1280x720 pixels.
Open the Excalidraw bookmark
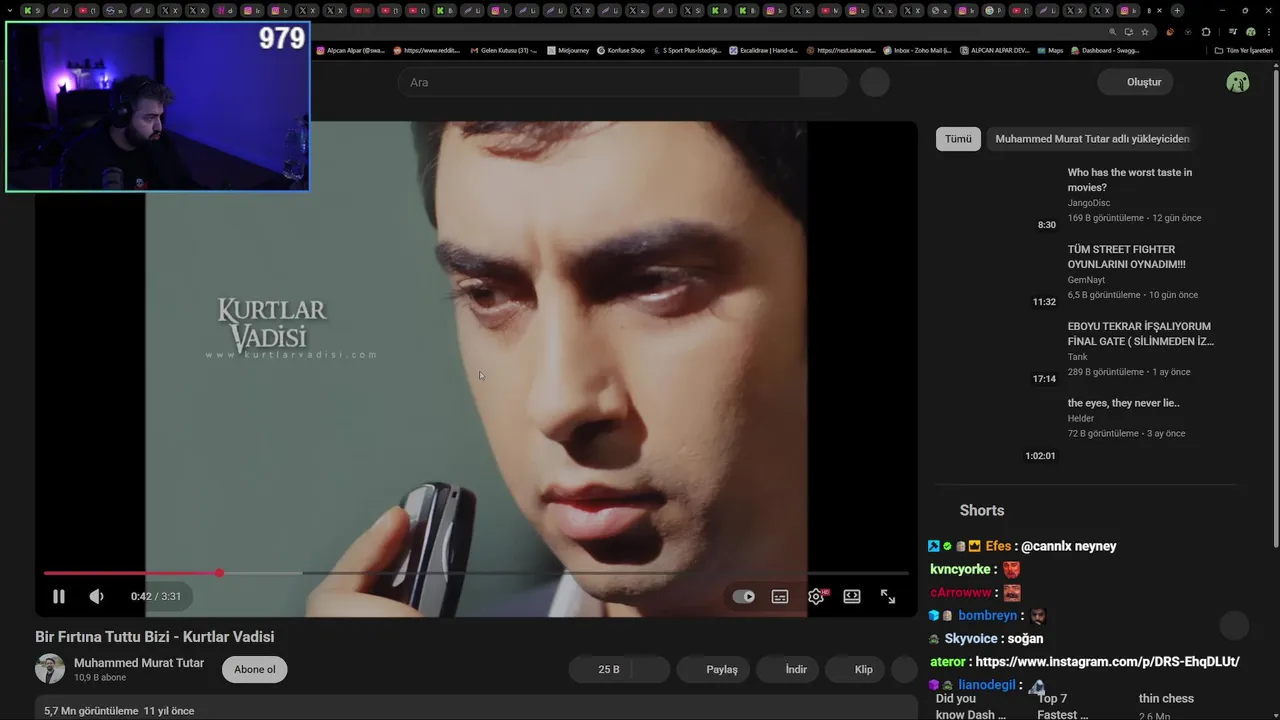pos(763,50)
